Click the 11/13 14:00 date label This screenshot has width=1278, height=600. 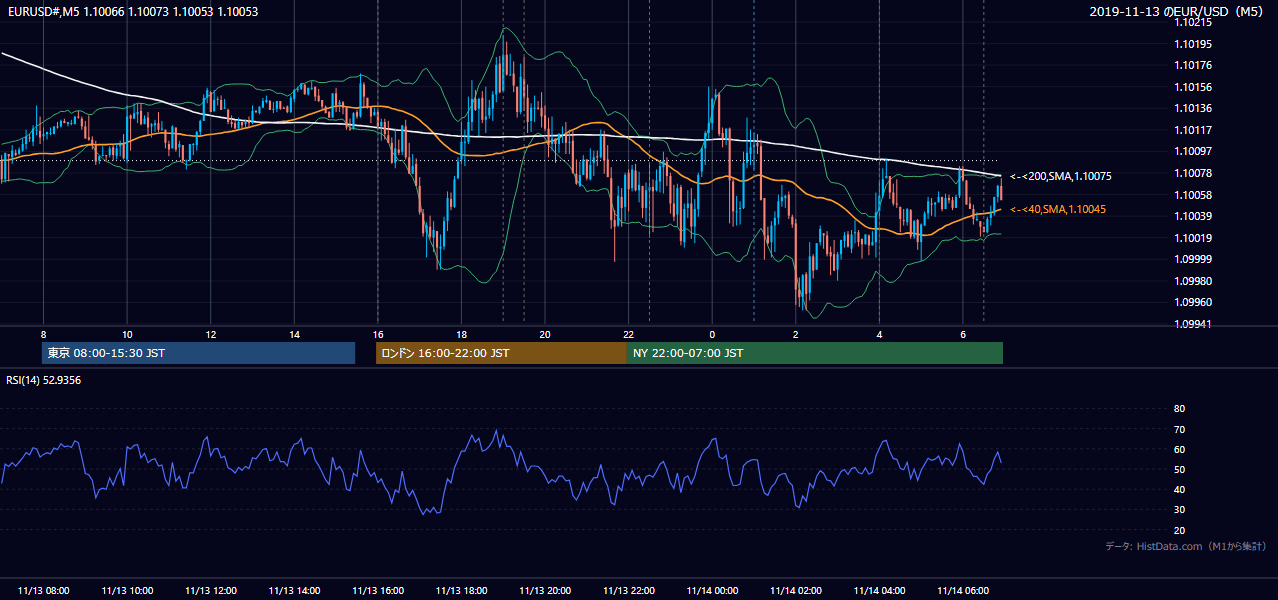click(295, 591)
